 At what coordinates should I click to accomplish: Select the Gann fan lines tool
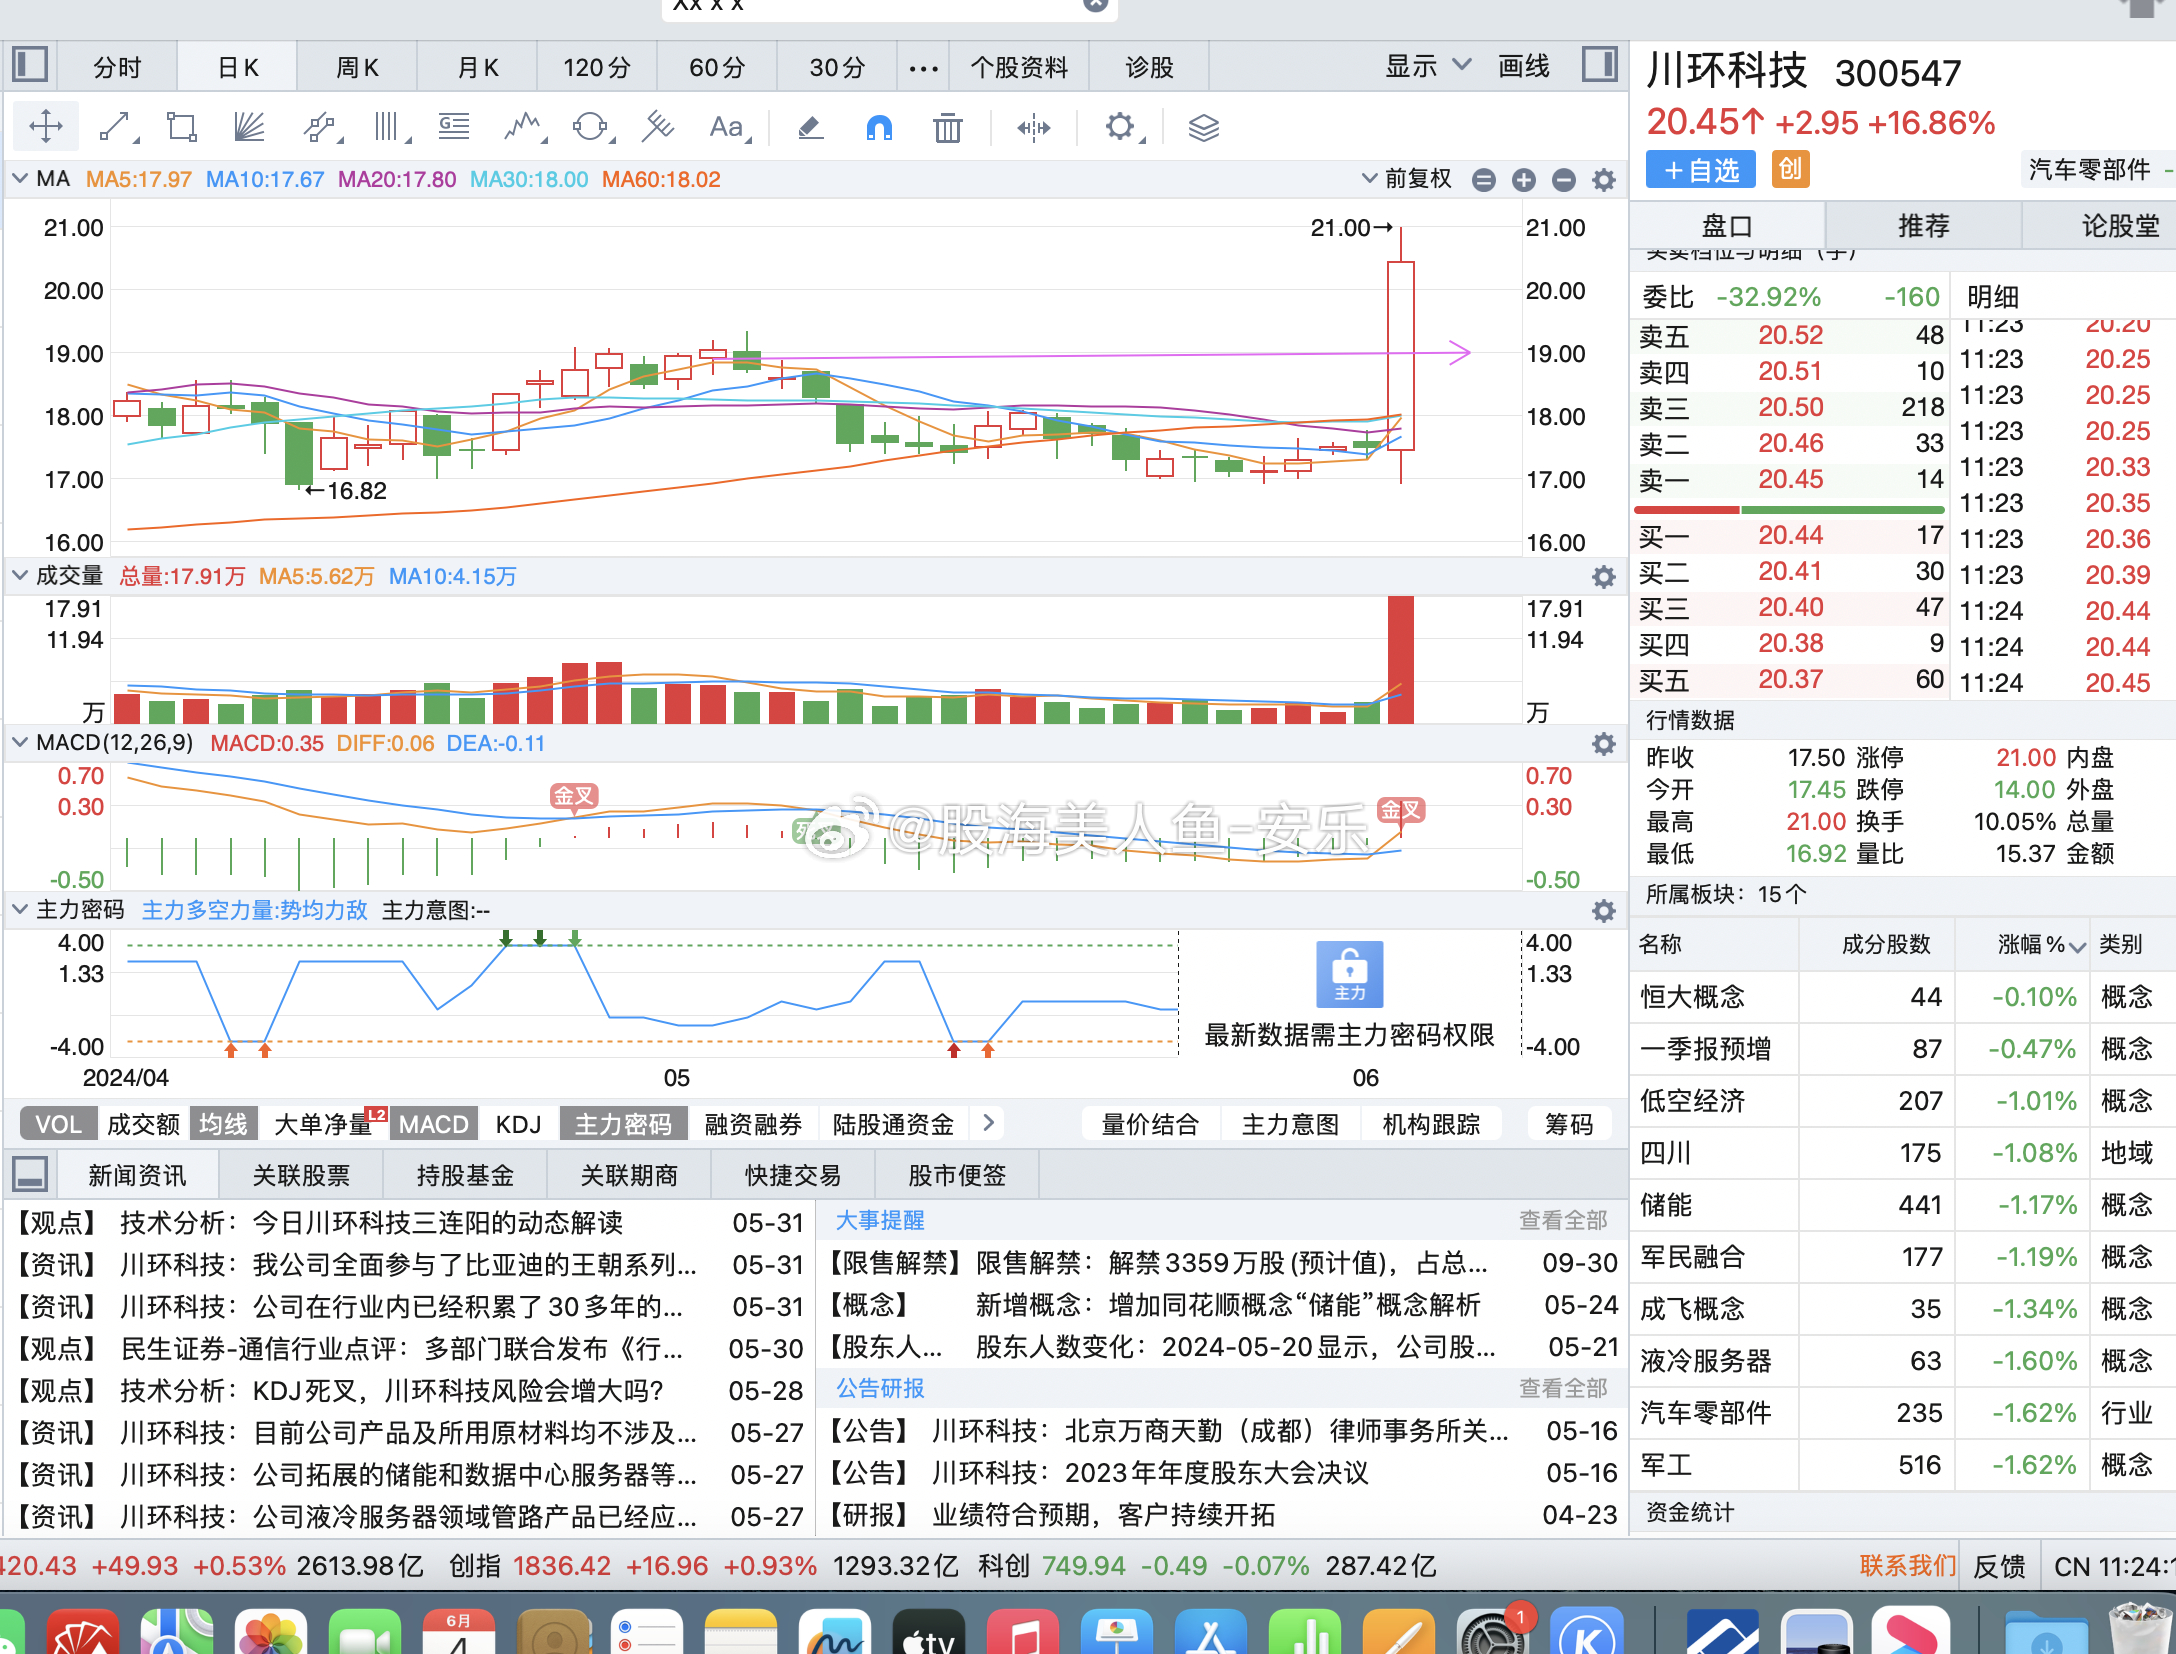pos(249,127)
